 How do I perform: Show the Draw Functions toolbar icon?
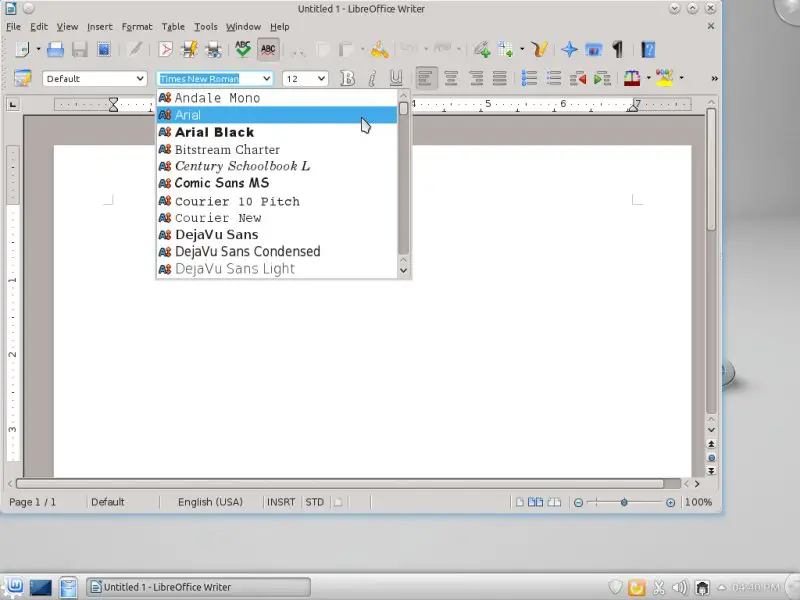(539, 49)
